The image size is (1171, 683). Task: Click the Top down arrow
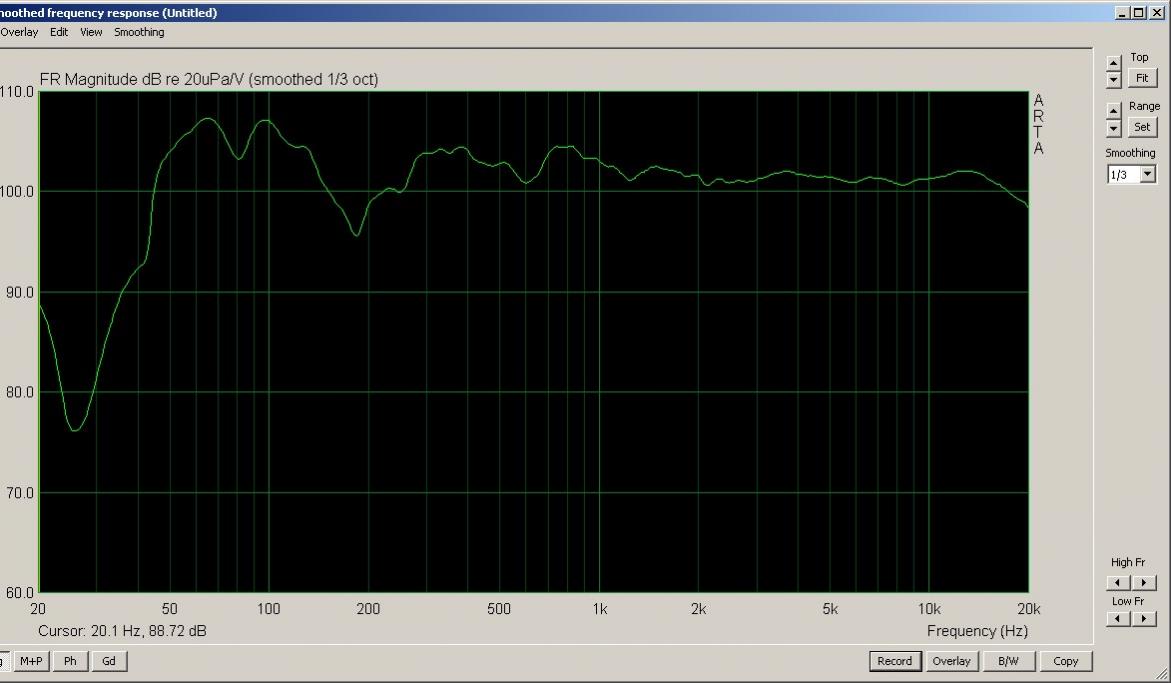click(1113, 79)
